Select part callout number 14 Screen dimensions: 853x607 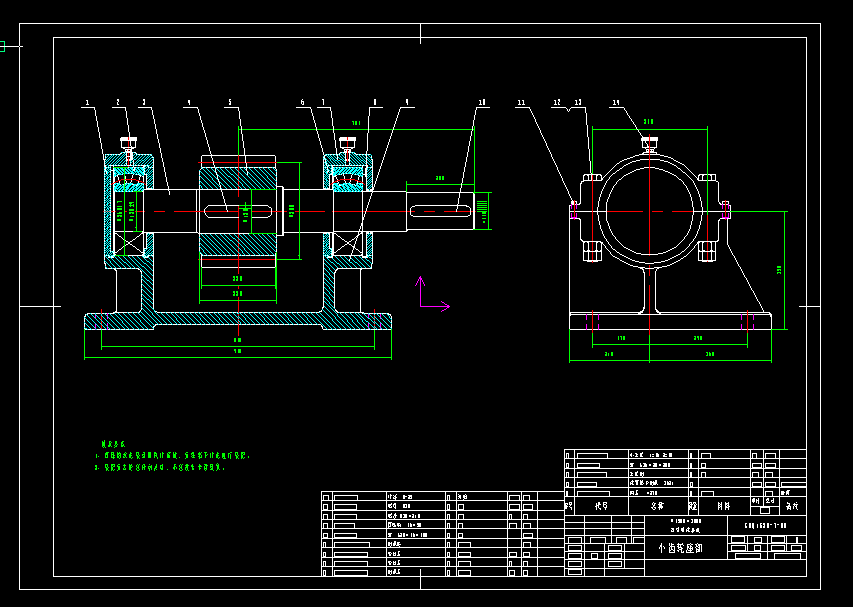tap(616, 102)
